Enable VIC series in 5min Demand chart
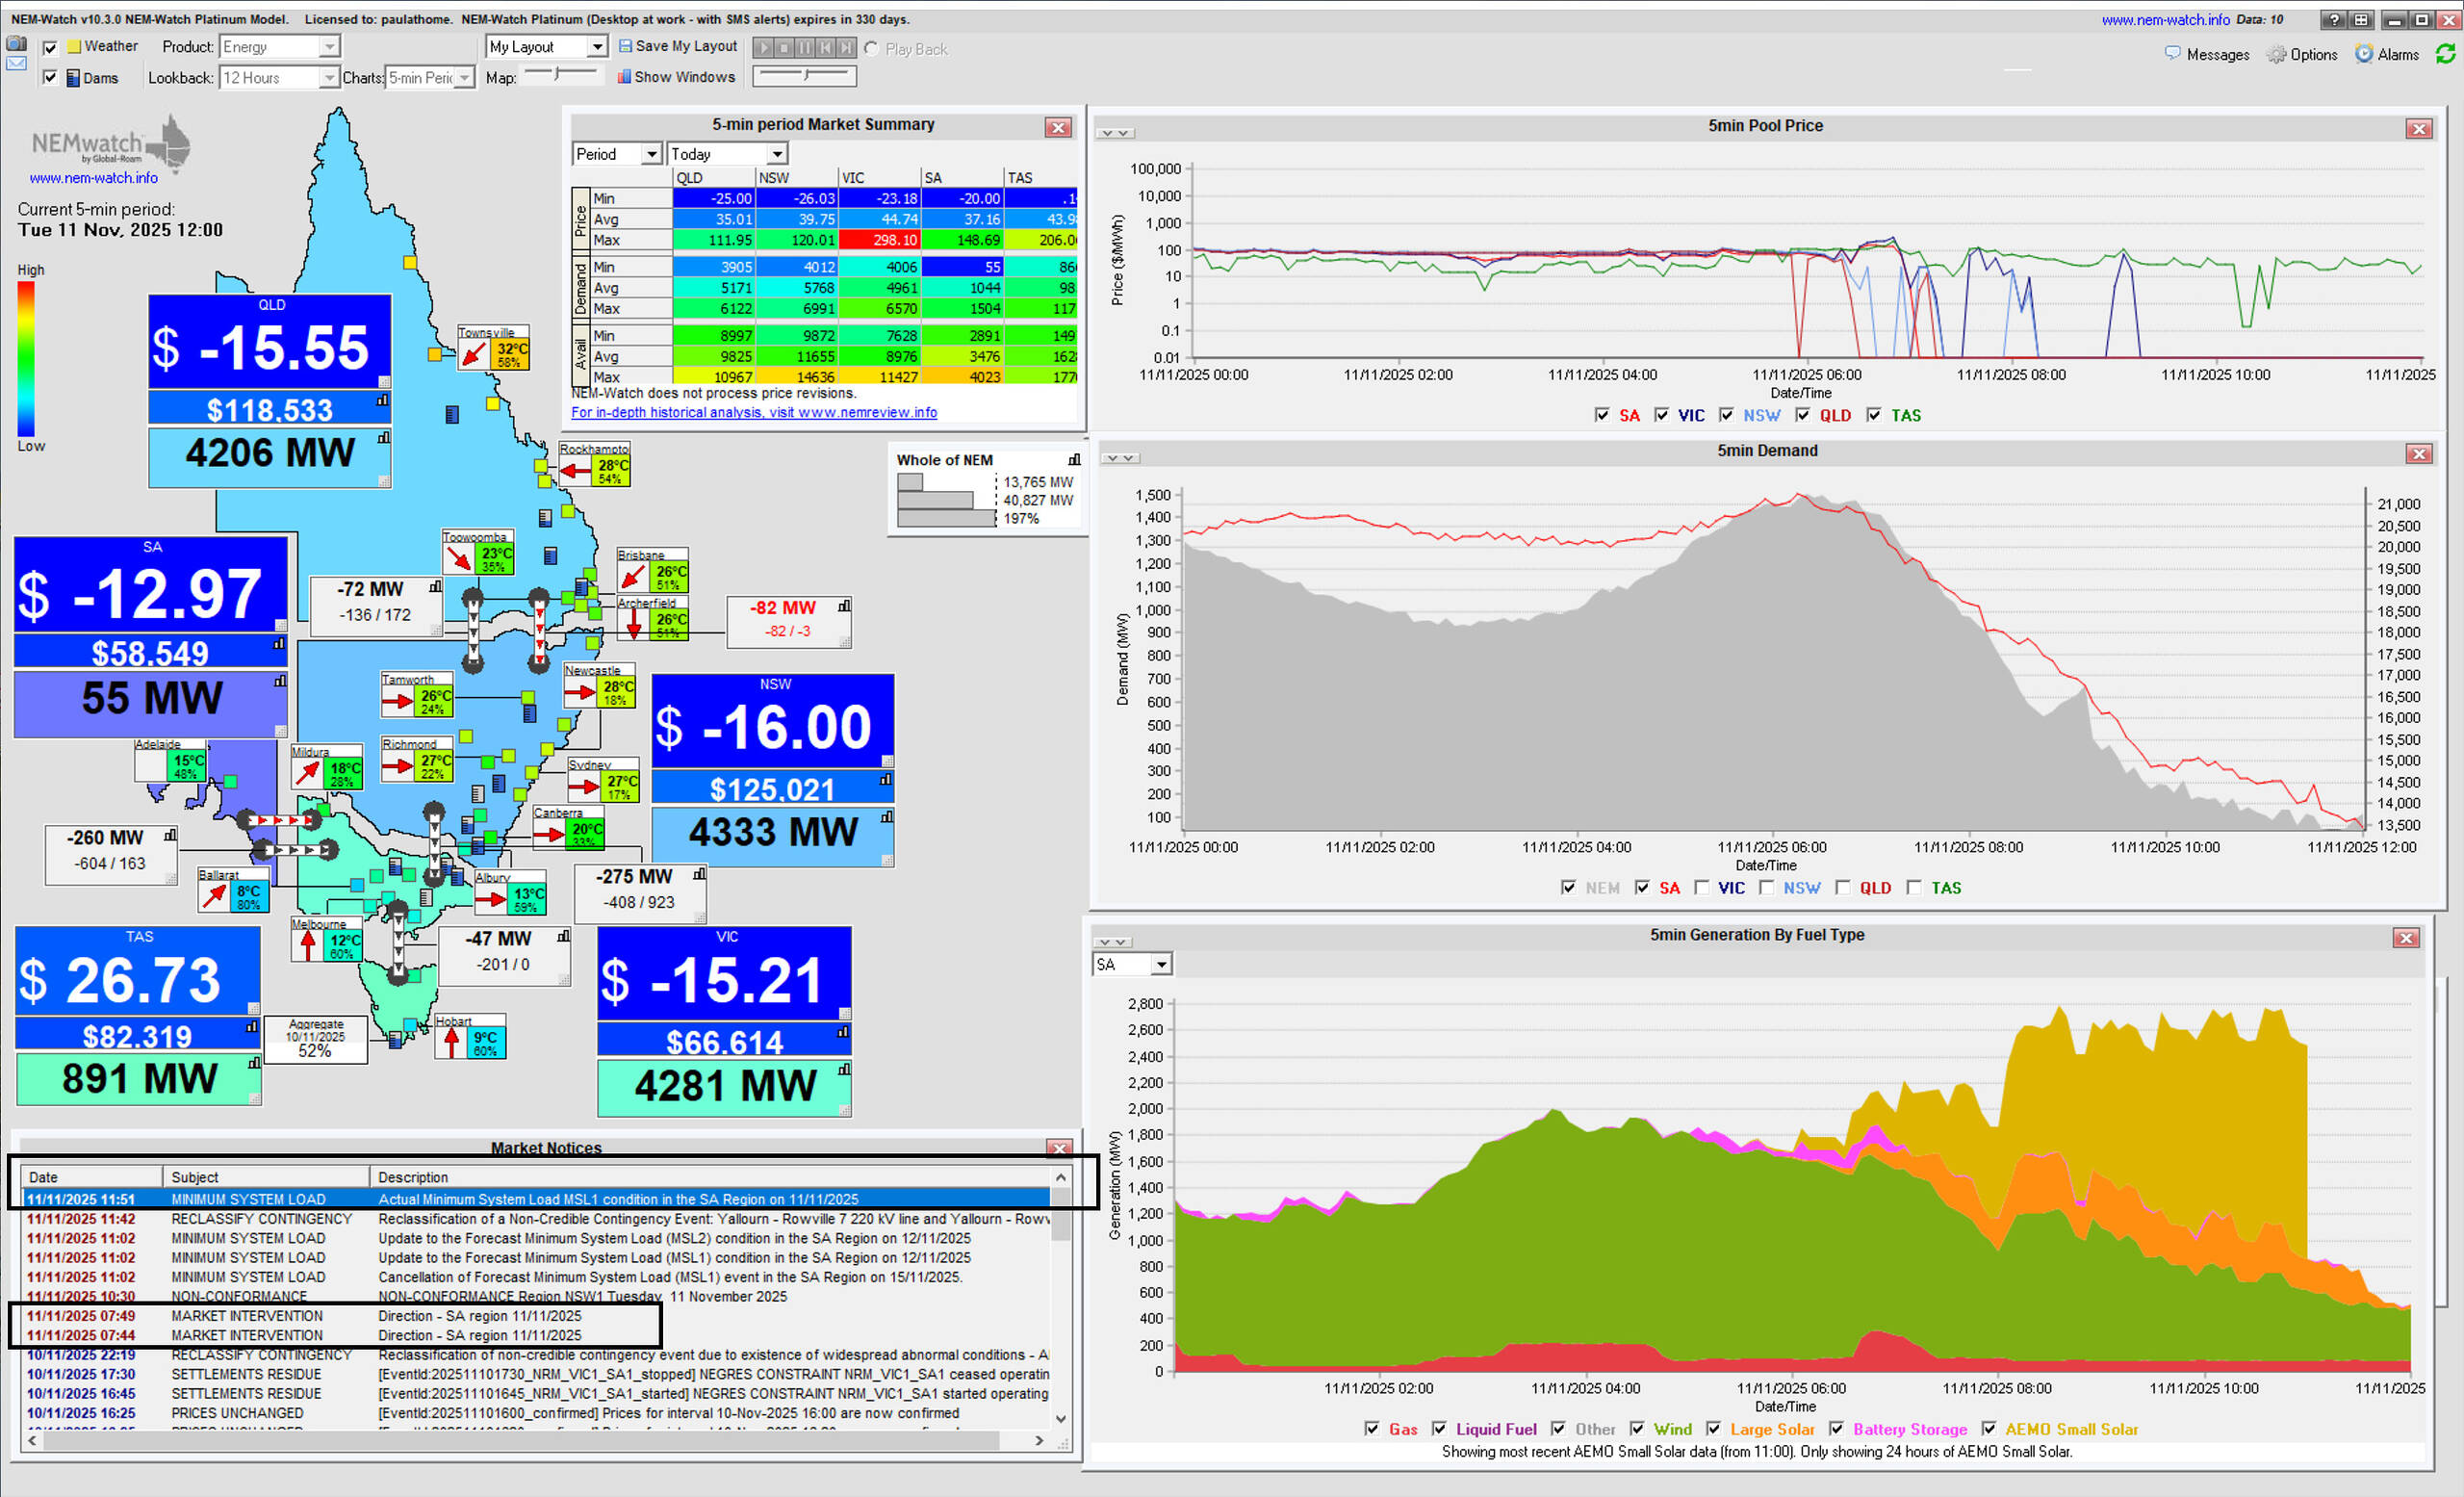The image size is (2464, 1497). click(1701, 888)
